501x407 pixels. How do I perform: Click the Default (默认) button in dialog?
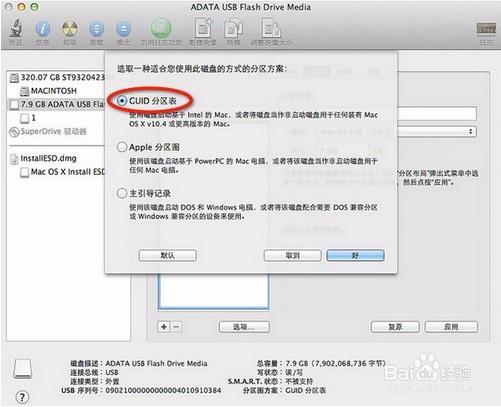tap(168, 256)
